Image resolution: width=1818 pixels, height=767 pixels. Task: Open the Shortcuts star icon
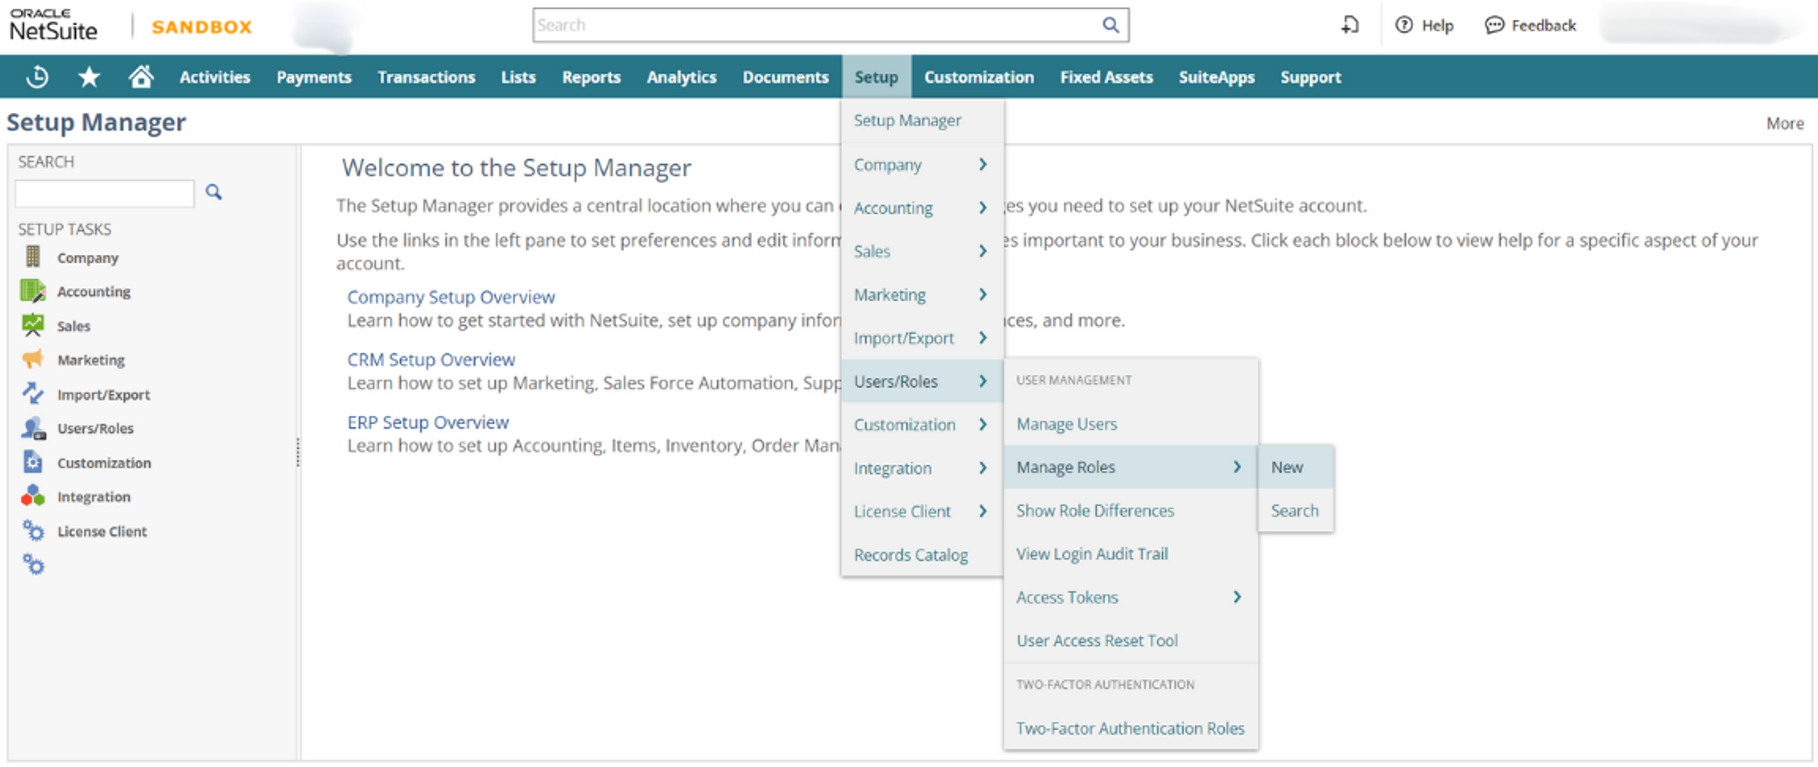pyautogui.click(x=89, y=77)
